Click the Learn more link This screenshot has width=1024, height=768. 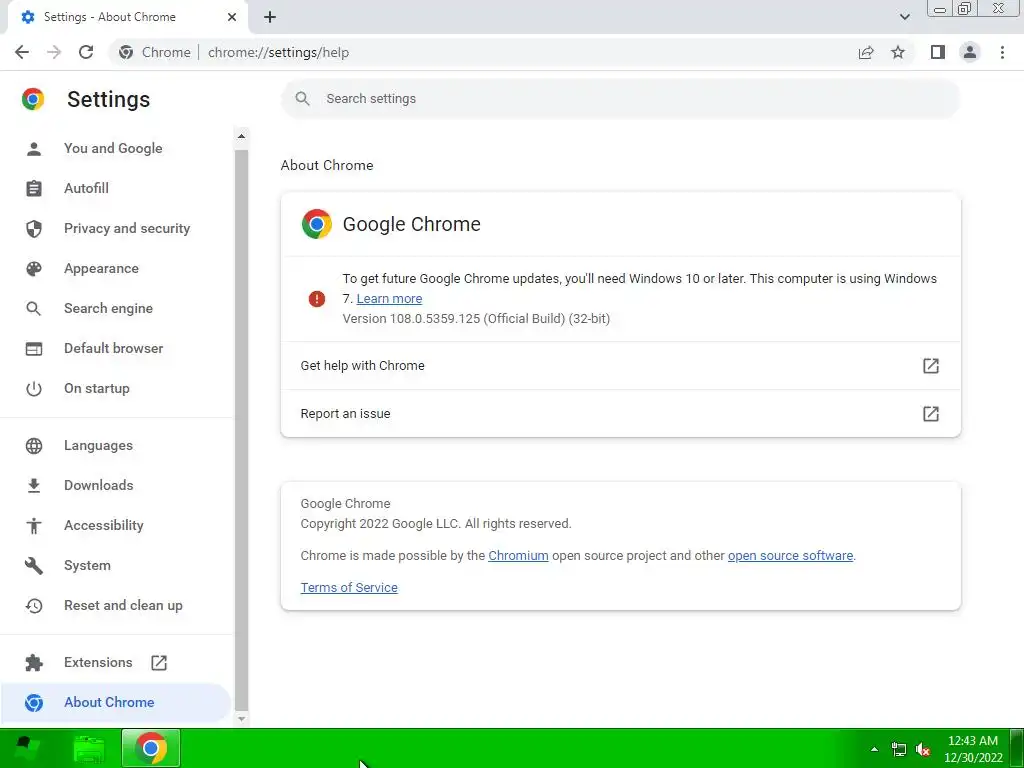coord(389,298)
